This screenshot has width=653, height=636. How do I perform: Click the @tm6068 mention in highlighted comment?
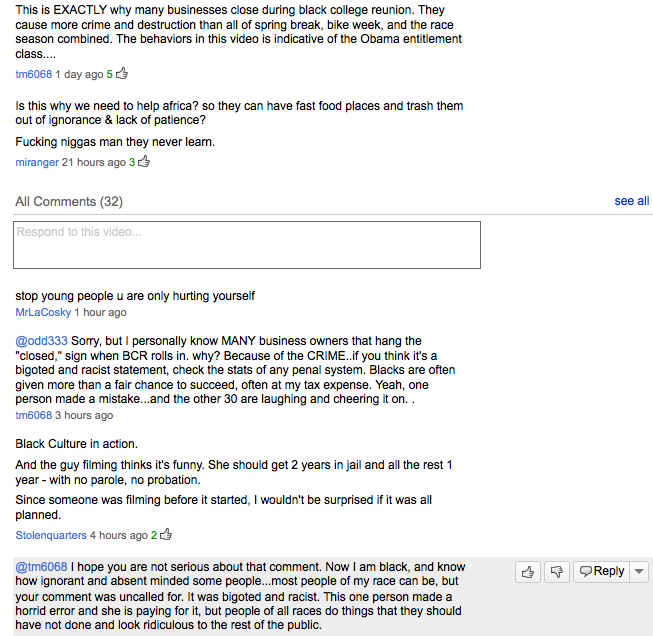[x=41, y=567]
